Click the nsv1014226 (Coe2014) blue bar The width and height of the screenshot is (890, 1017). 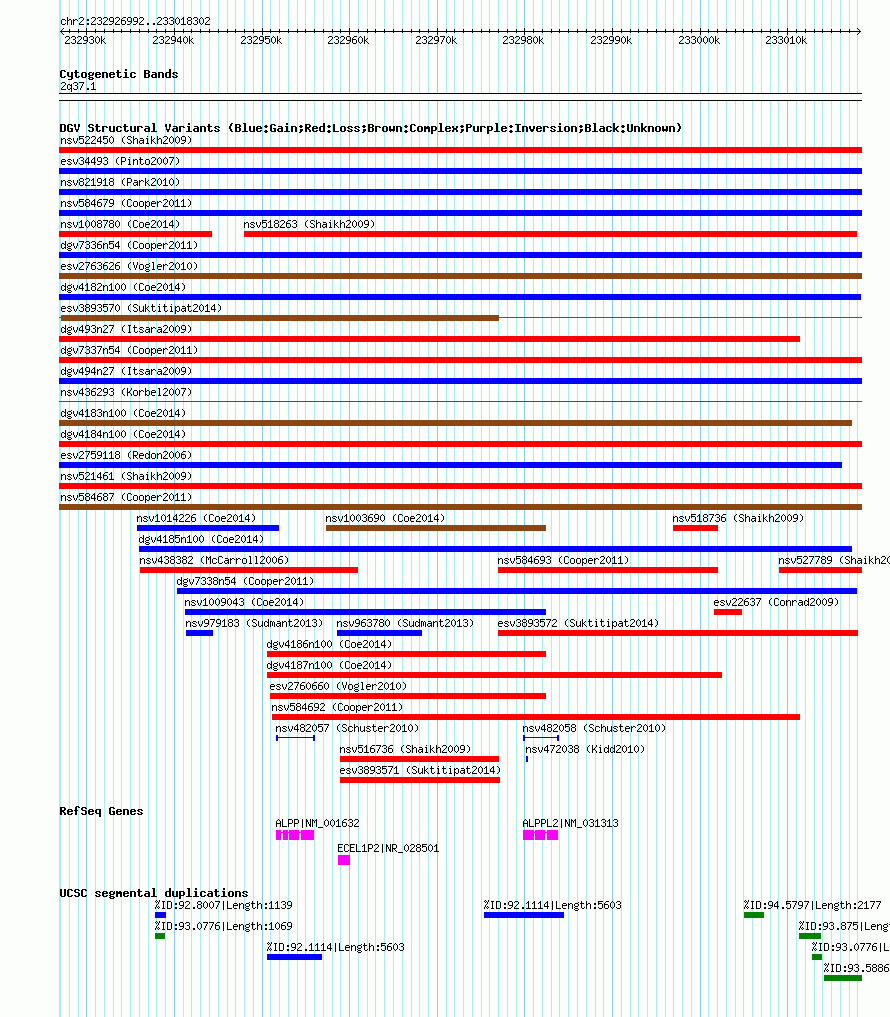point(208,528)
